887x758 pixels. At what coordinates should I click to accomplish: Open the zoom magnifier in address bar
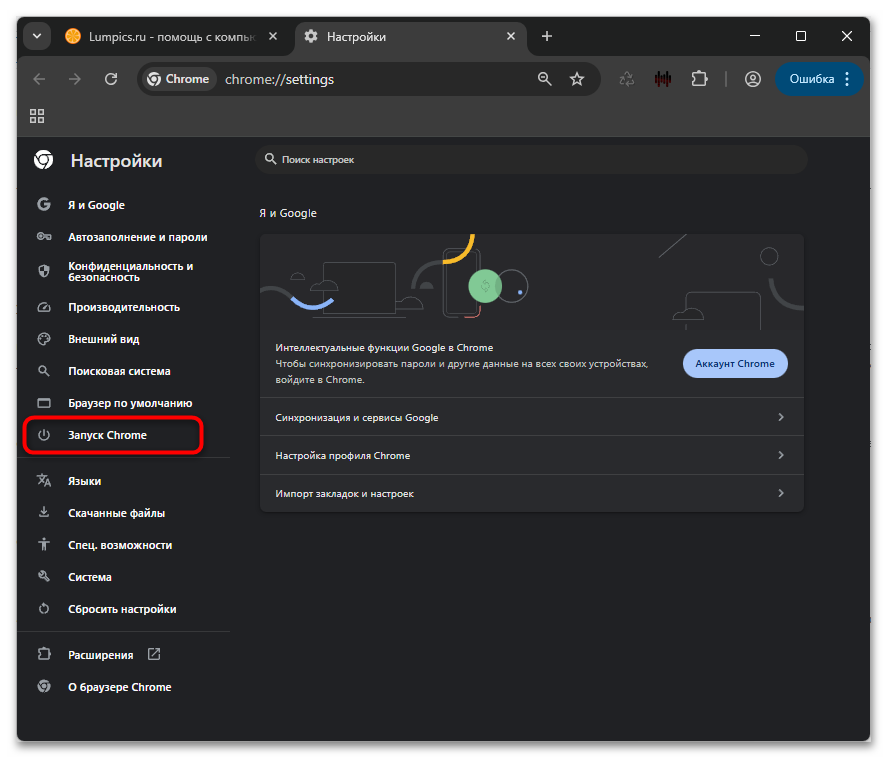pyautogui.click(x=545, y=79)
